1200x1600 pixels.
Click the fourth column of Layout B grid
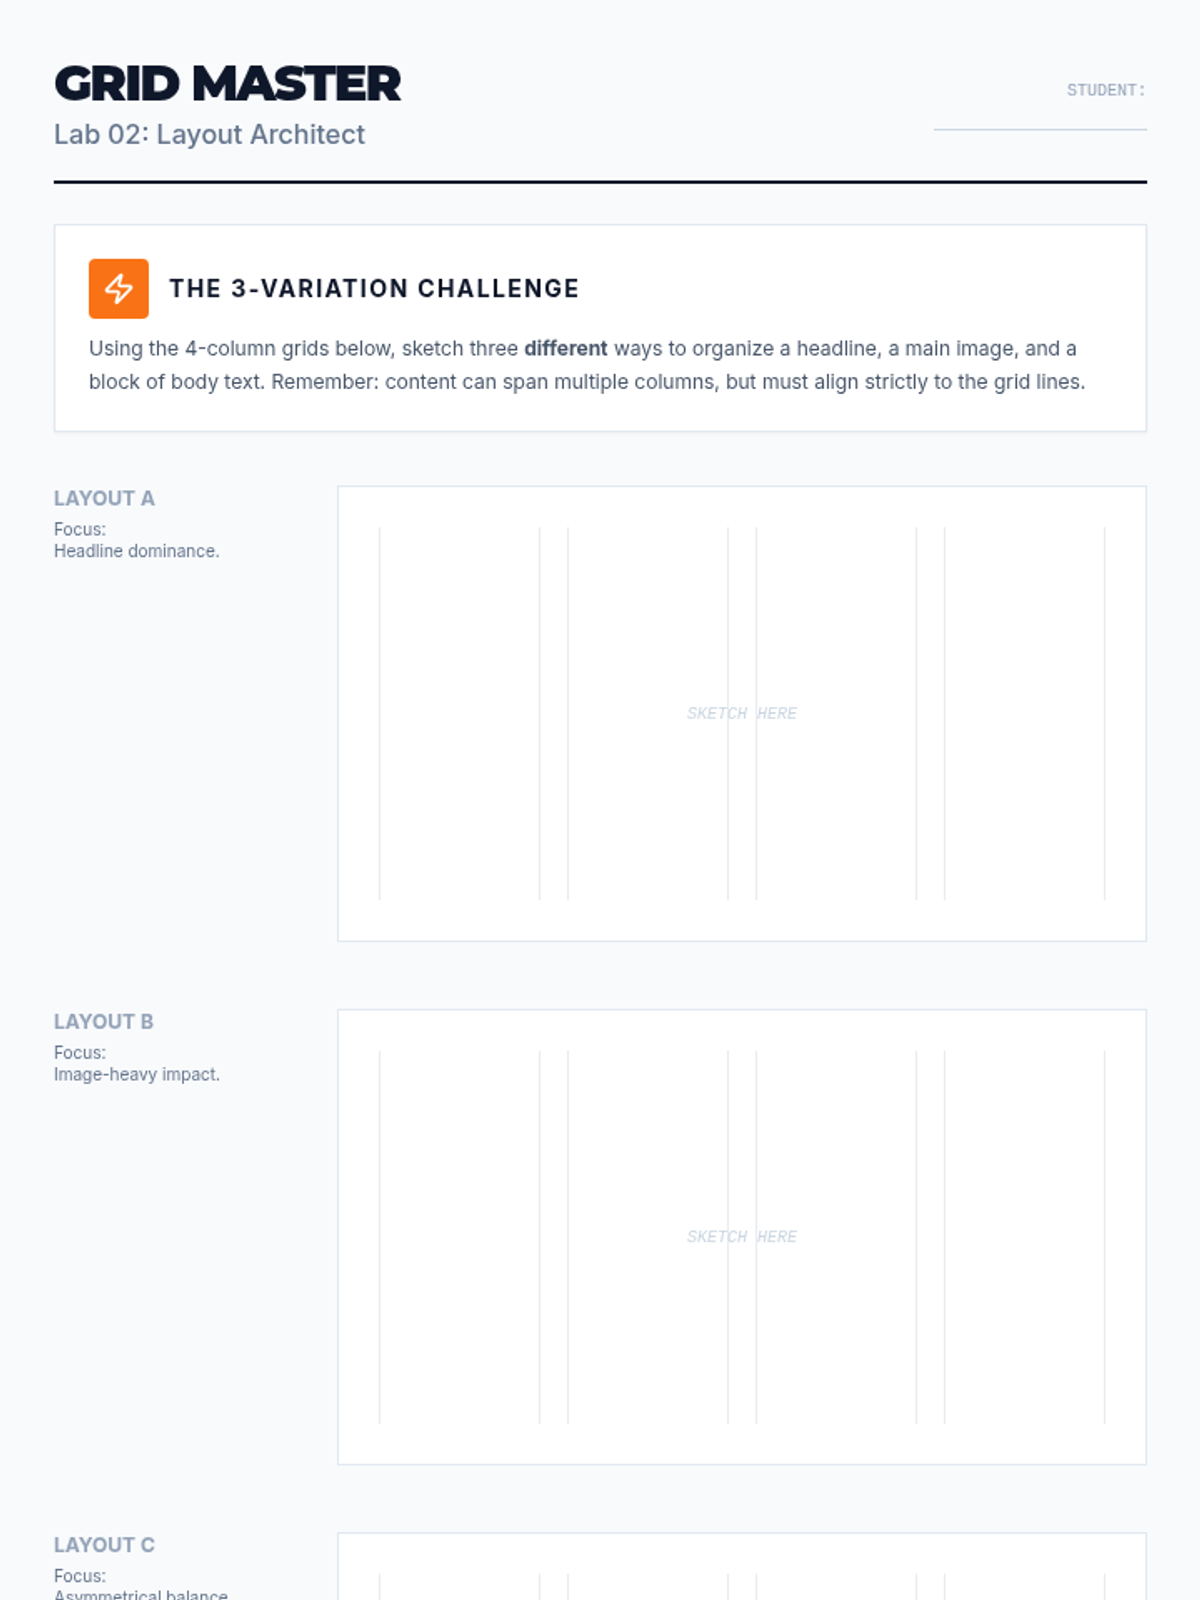coord(1024,1236)
